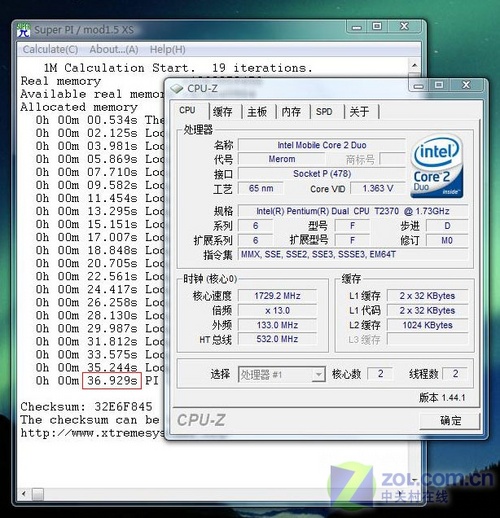This screenshot has height=518, width=500.
Task: Click the 版本 1.44.1 version label
Action: 442,398
